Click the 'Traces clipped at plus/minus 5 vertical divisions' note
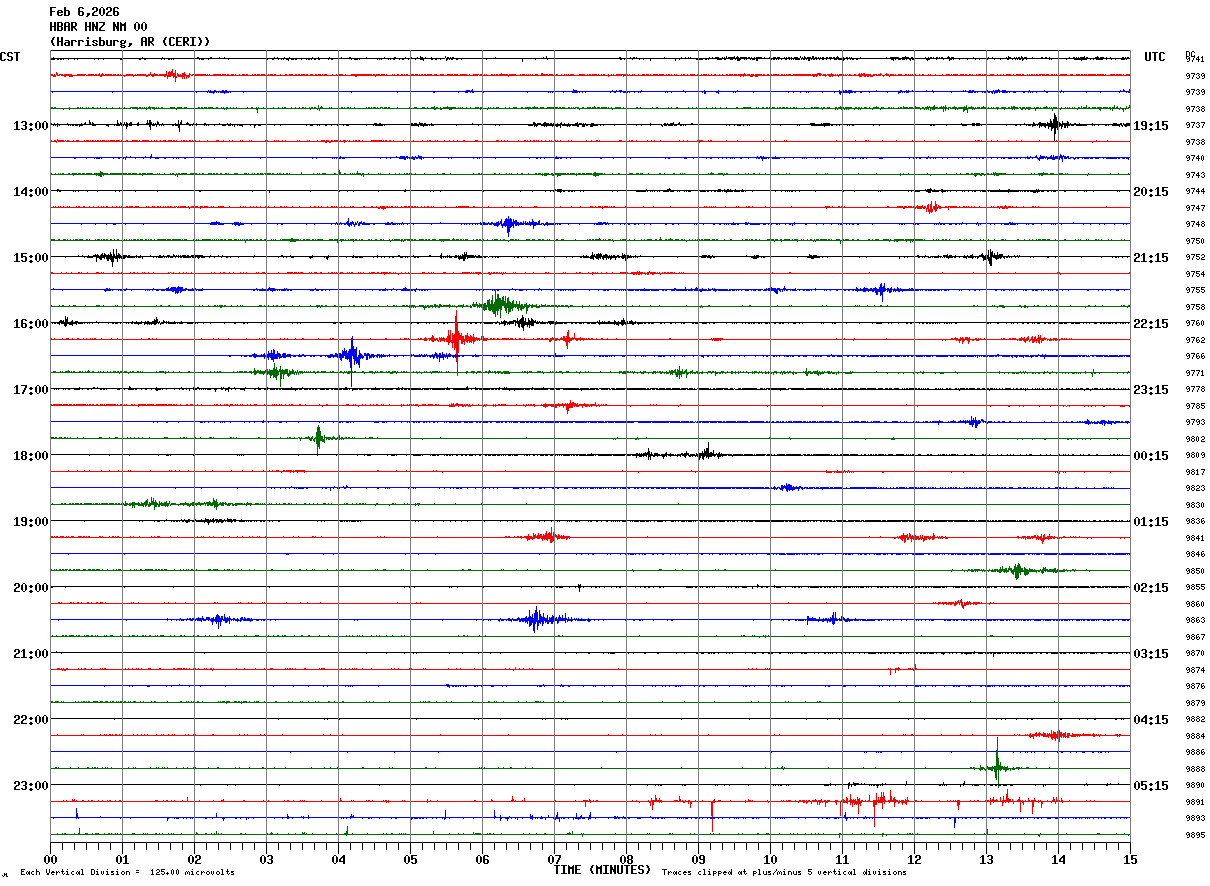 click(x=784, y=873)
